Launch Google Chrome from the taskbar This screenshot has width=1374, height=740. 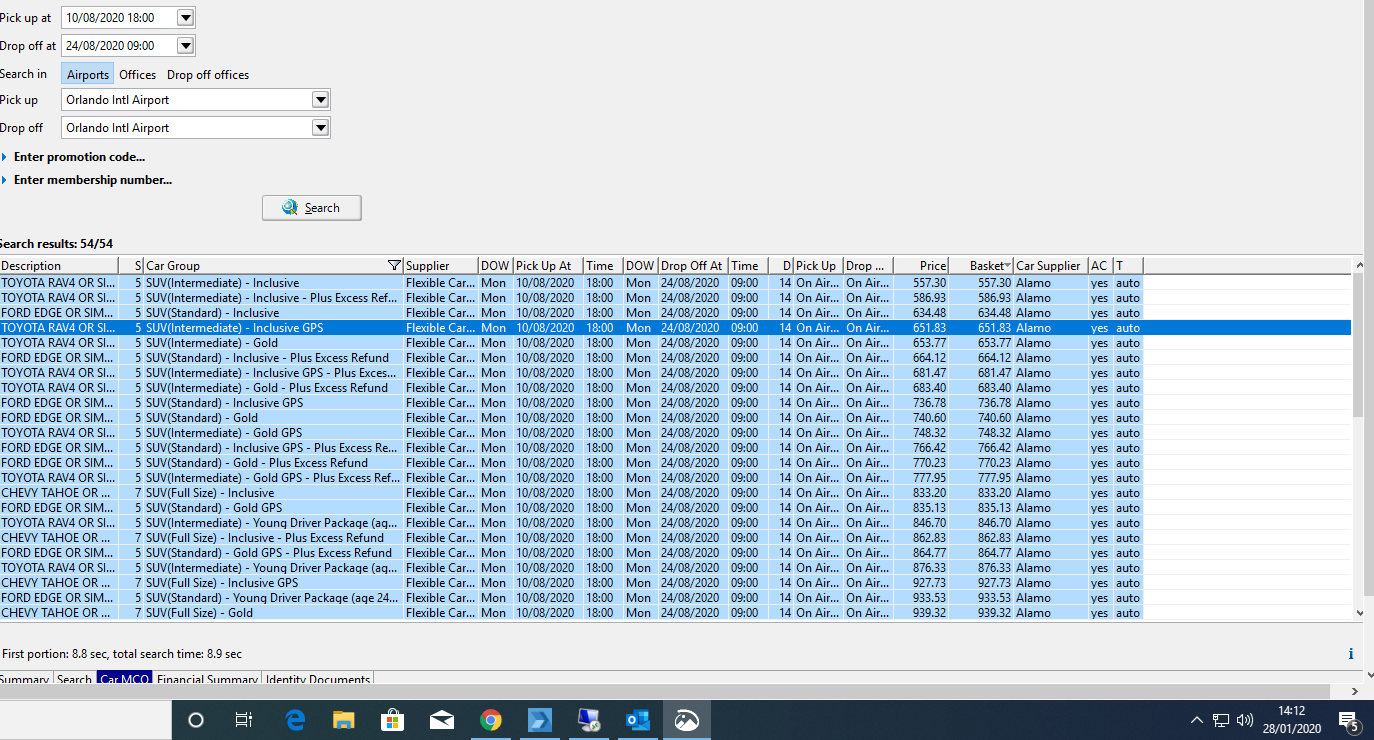[490, 720]
